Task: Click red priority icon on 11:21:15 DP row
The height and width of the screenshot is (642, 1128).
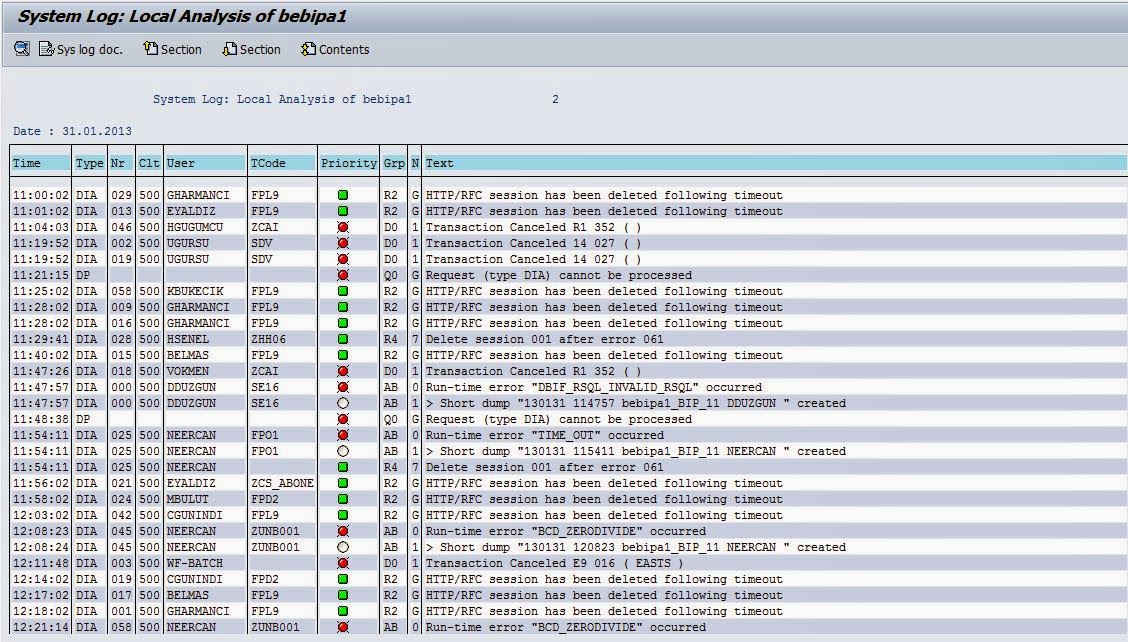Action: coord(344,275)
